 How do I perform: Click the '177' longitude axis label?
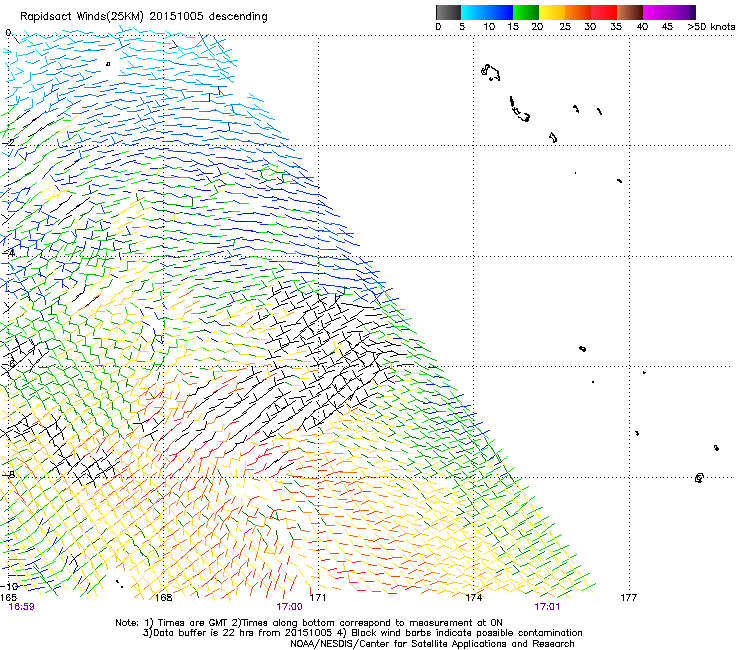pos(629,598)
